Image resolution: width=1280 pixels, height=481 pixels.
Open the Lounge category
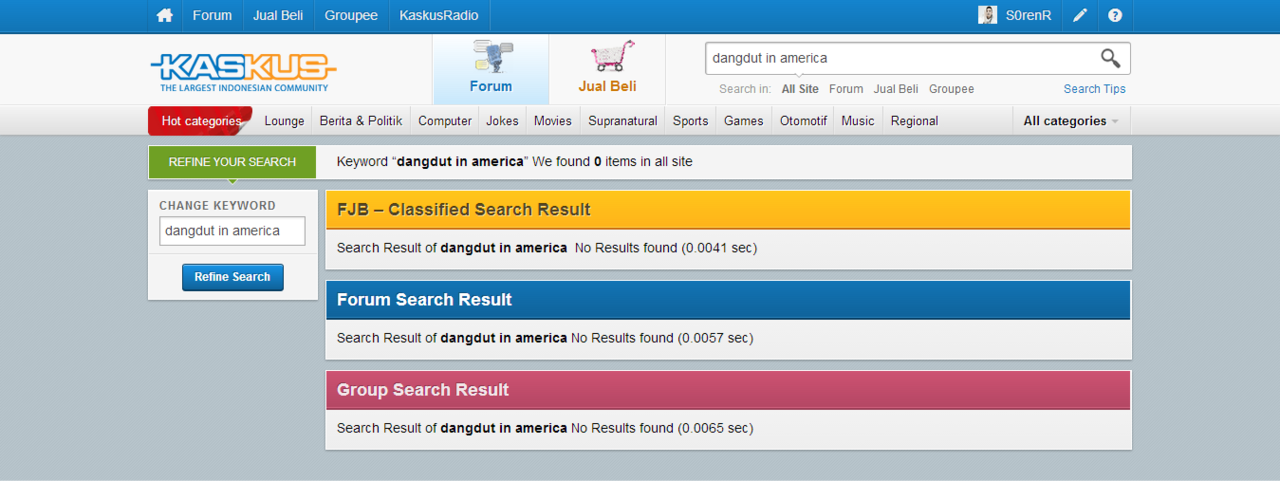tap(284, 121)
